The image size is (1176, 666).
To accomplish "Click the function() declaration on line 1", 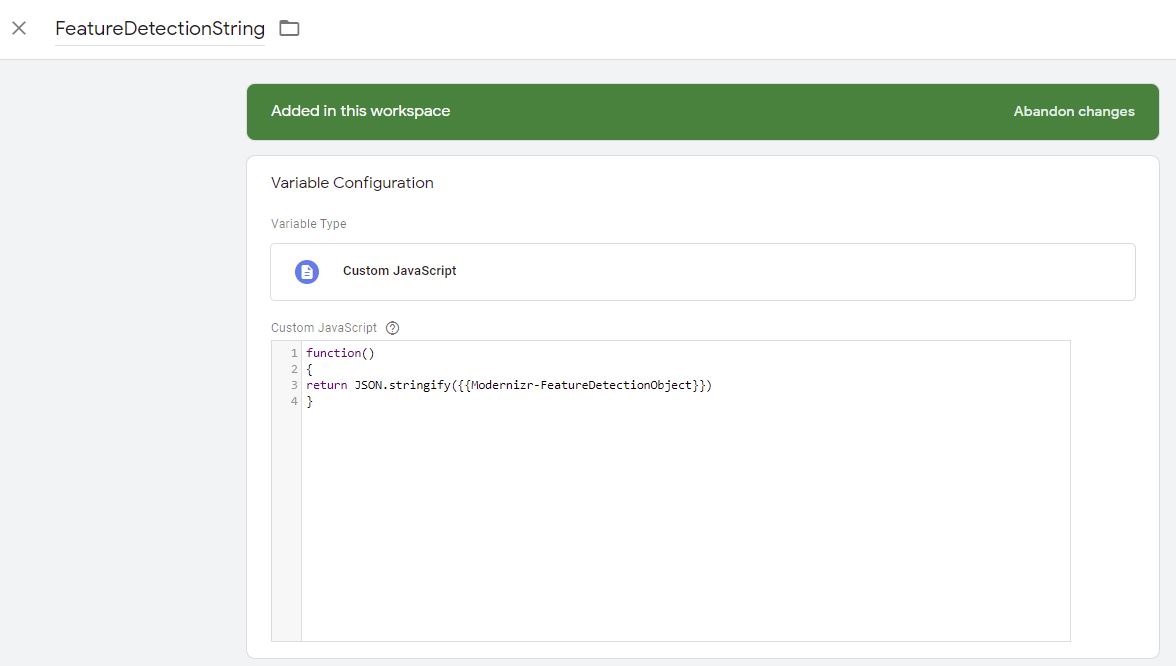I will [x=338, y=352].
